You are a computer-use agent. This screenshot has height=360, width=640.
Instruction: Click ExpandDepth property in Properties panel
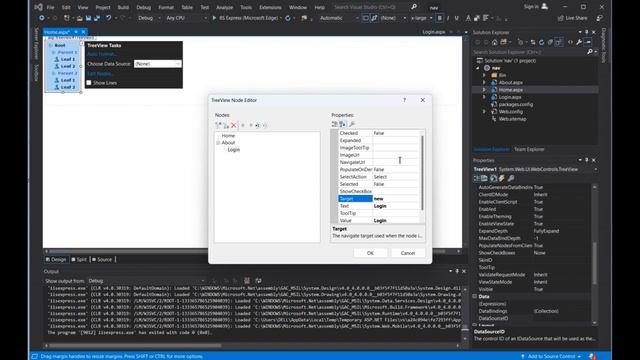(493, 231)
